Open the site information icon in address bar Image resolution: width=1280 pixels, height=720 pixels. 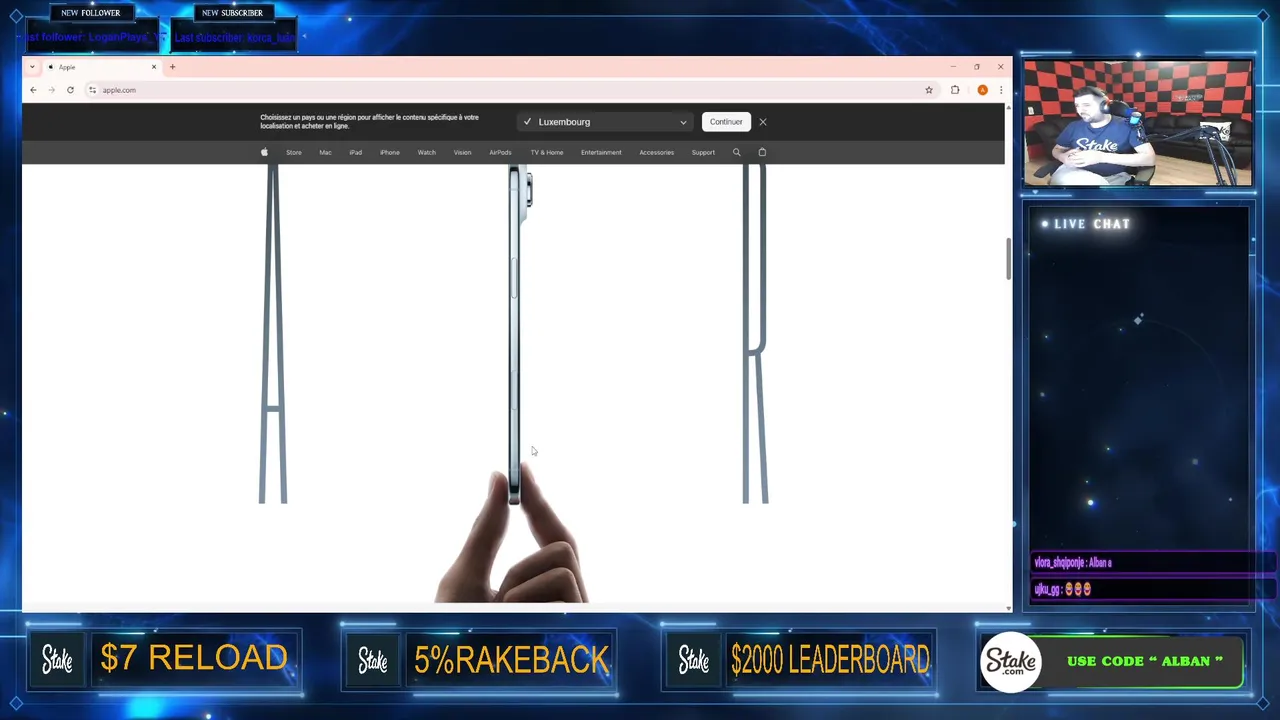92,90
